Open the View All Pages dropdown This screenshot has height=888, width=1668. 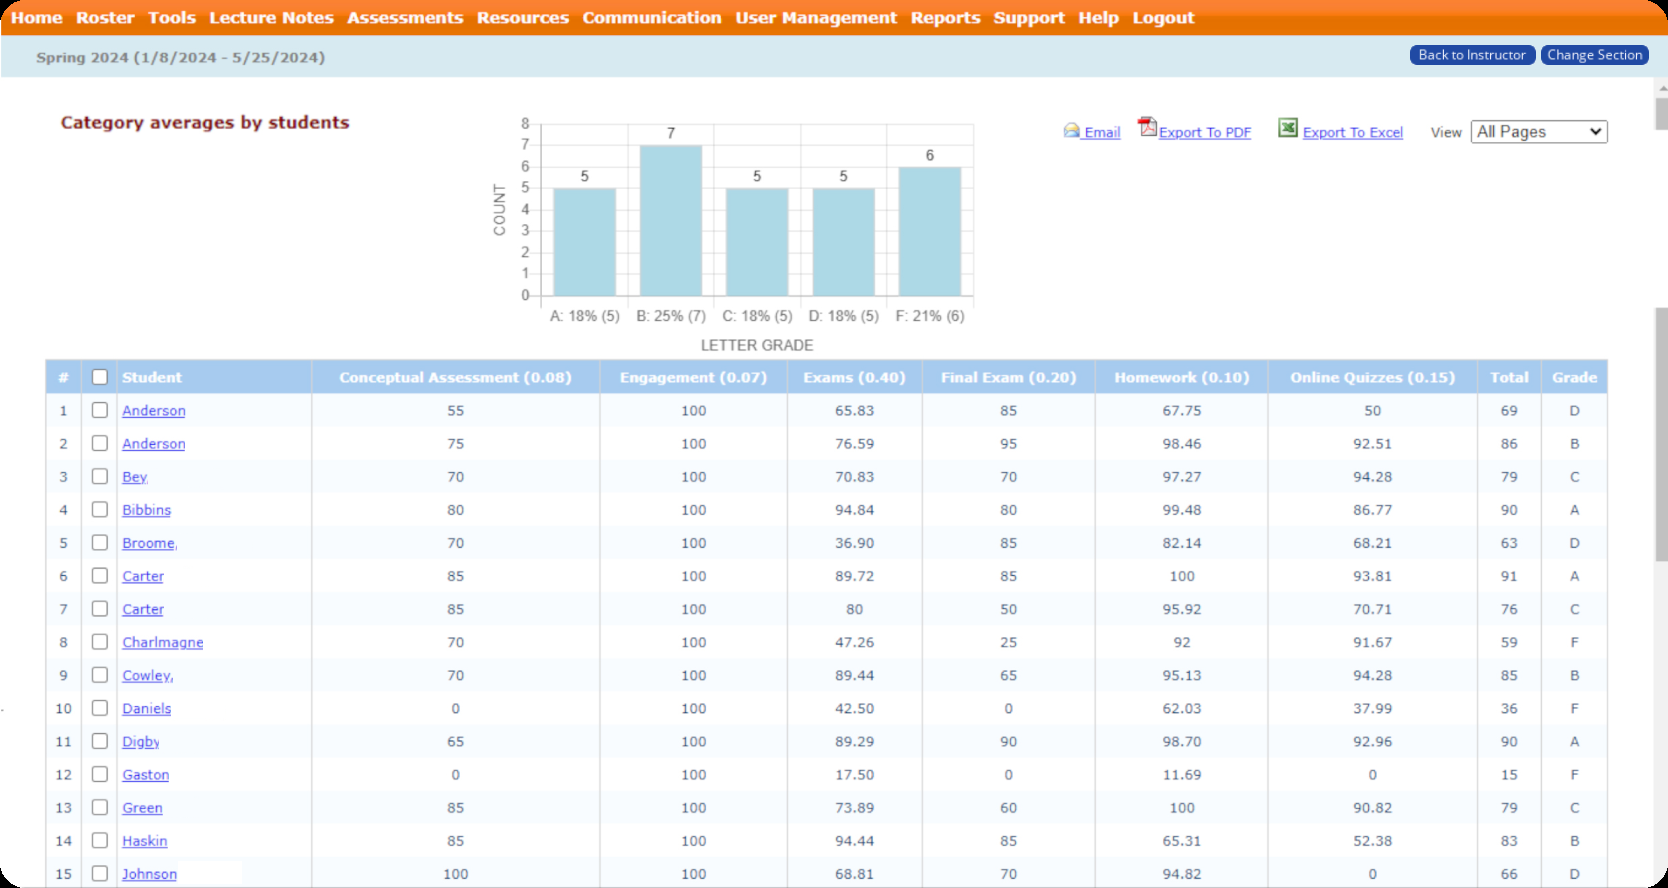click(x=1538, y=132)
